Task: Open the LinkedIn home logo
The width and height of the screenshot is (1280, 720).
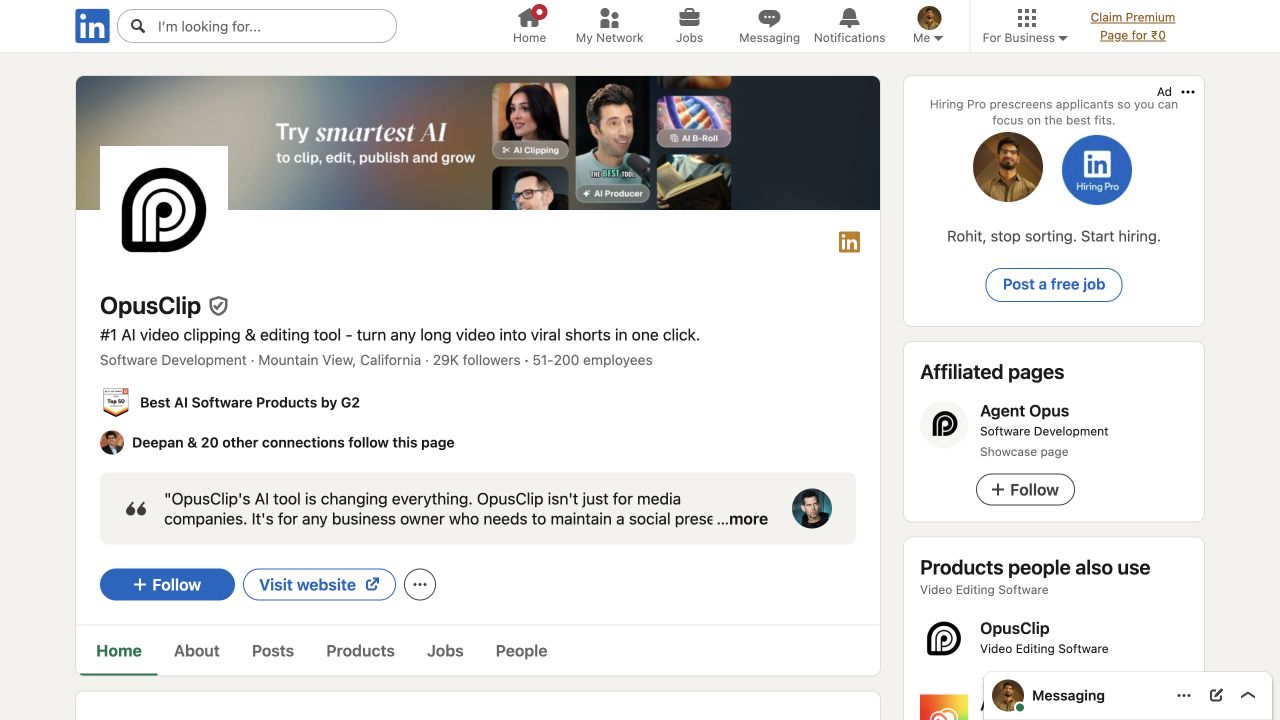Action: 92,26
